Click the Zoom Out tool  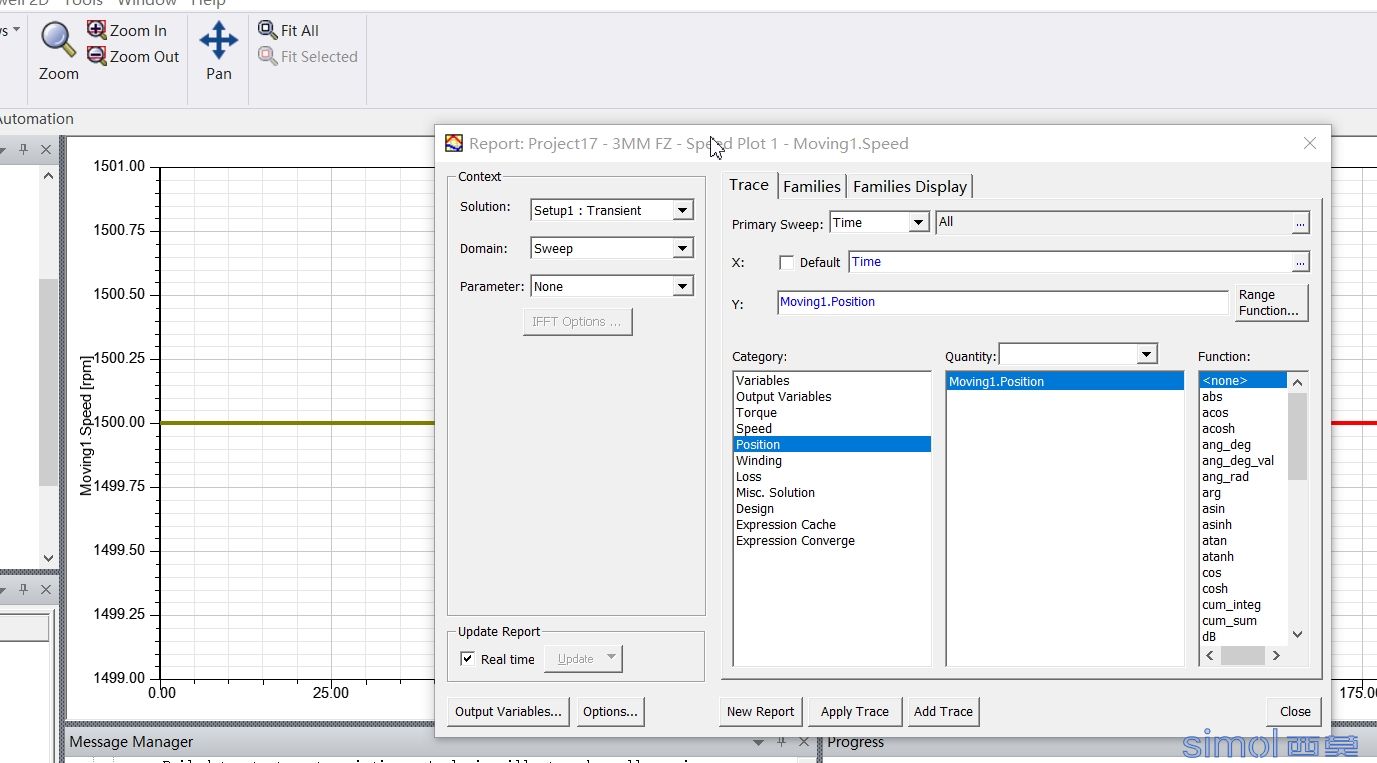[132, 56]
